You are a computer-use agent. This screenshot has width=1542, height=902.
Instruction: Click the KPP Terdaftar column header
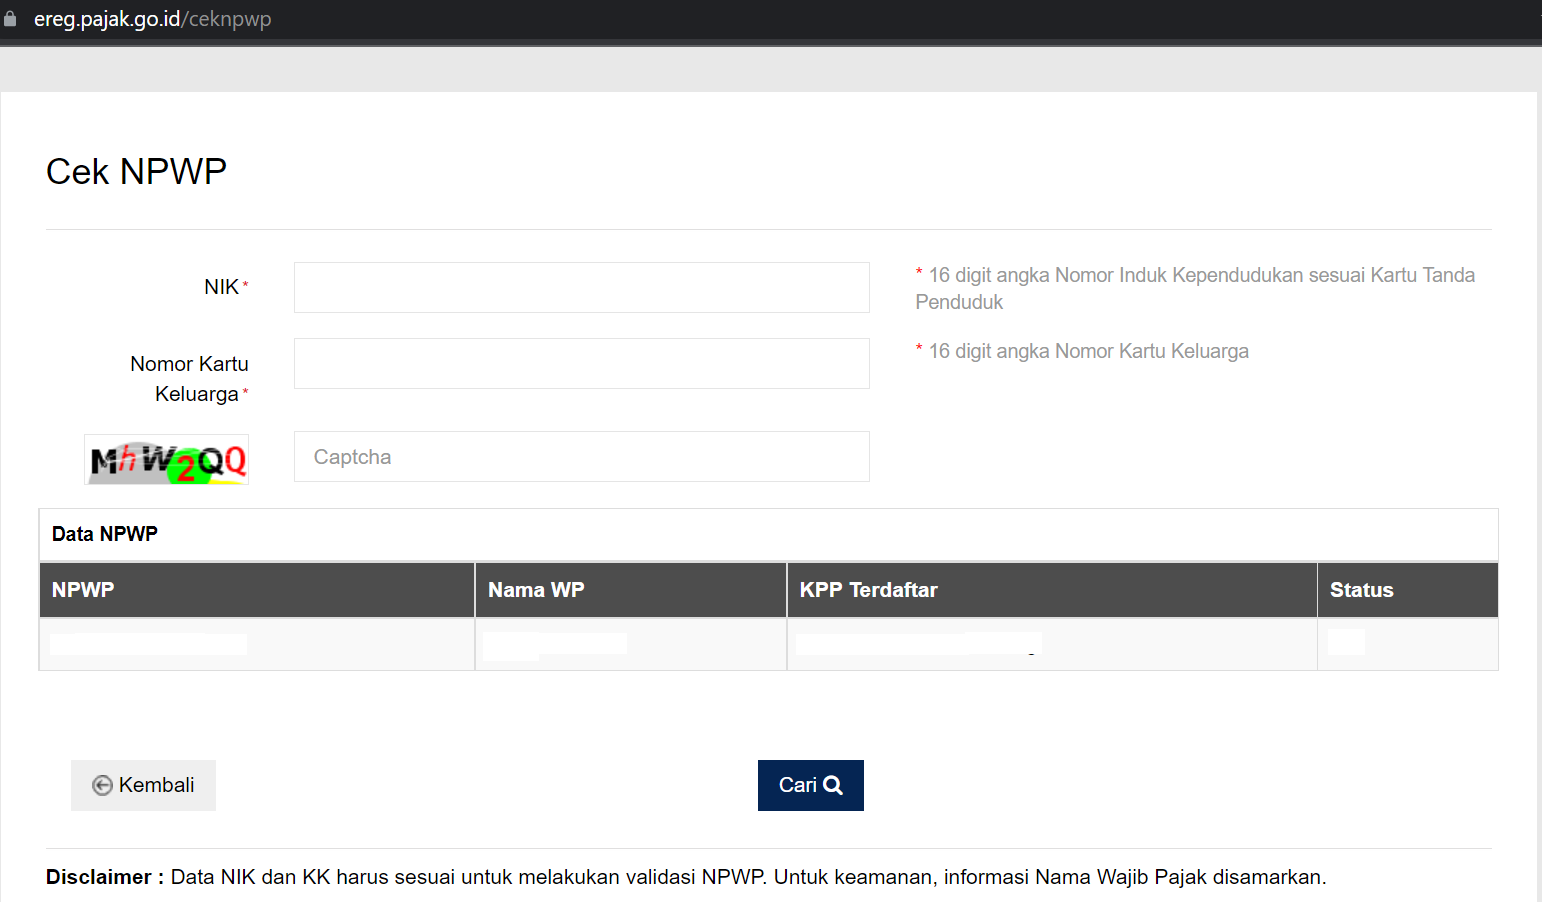[868, 590]
